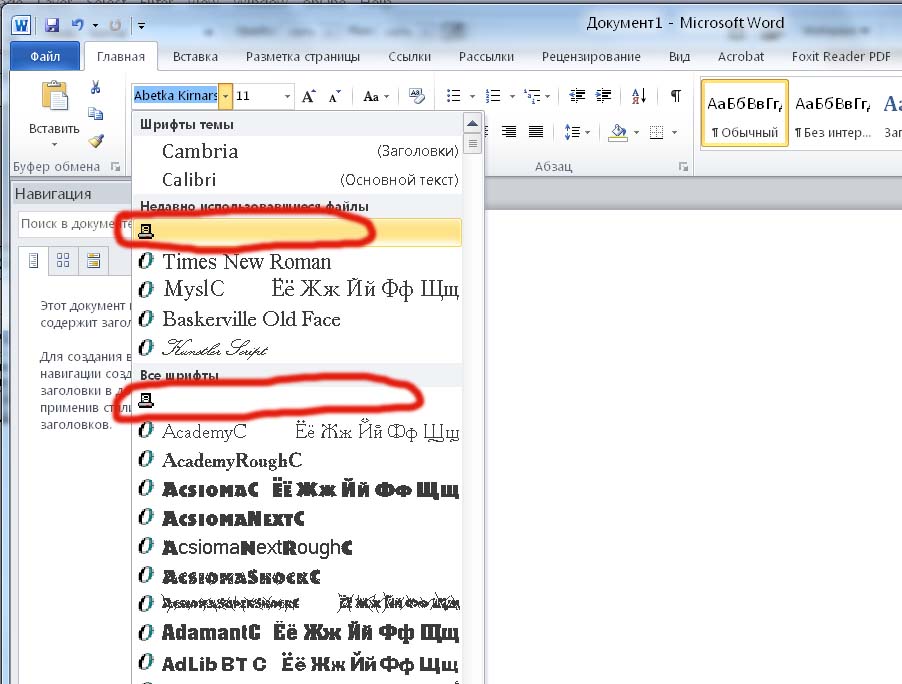Click the font size box showing 11

pos(257,95)
